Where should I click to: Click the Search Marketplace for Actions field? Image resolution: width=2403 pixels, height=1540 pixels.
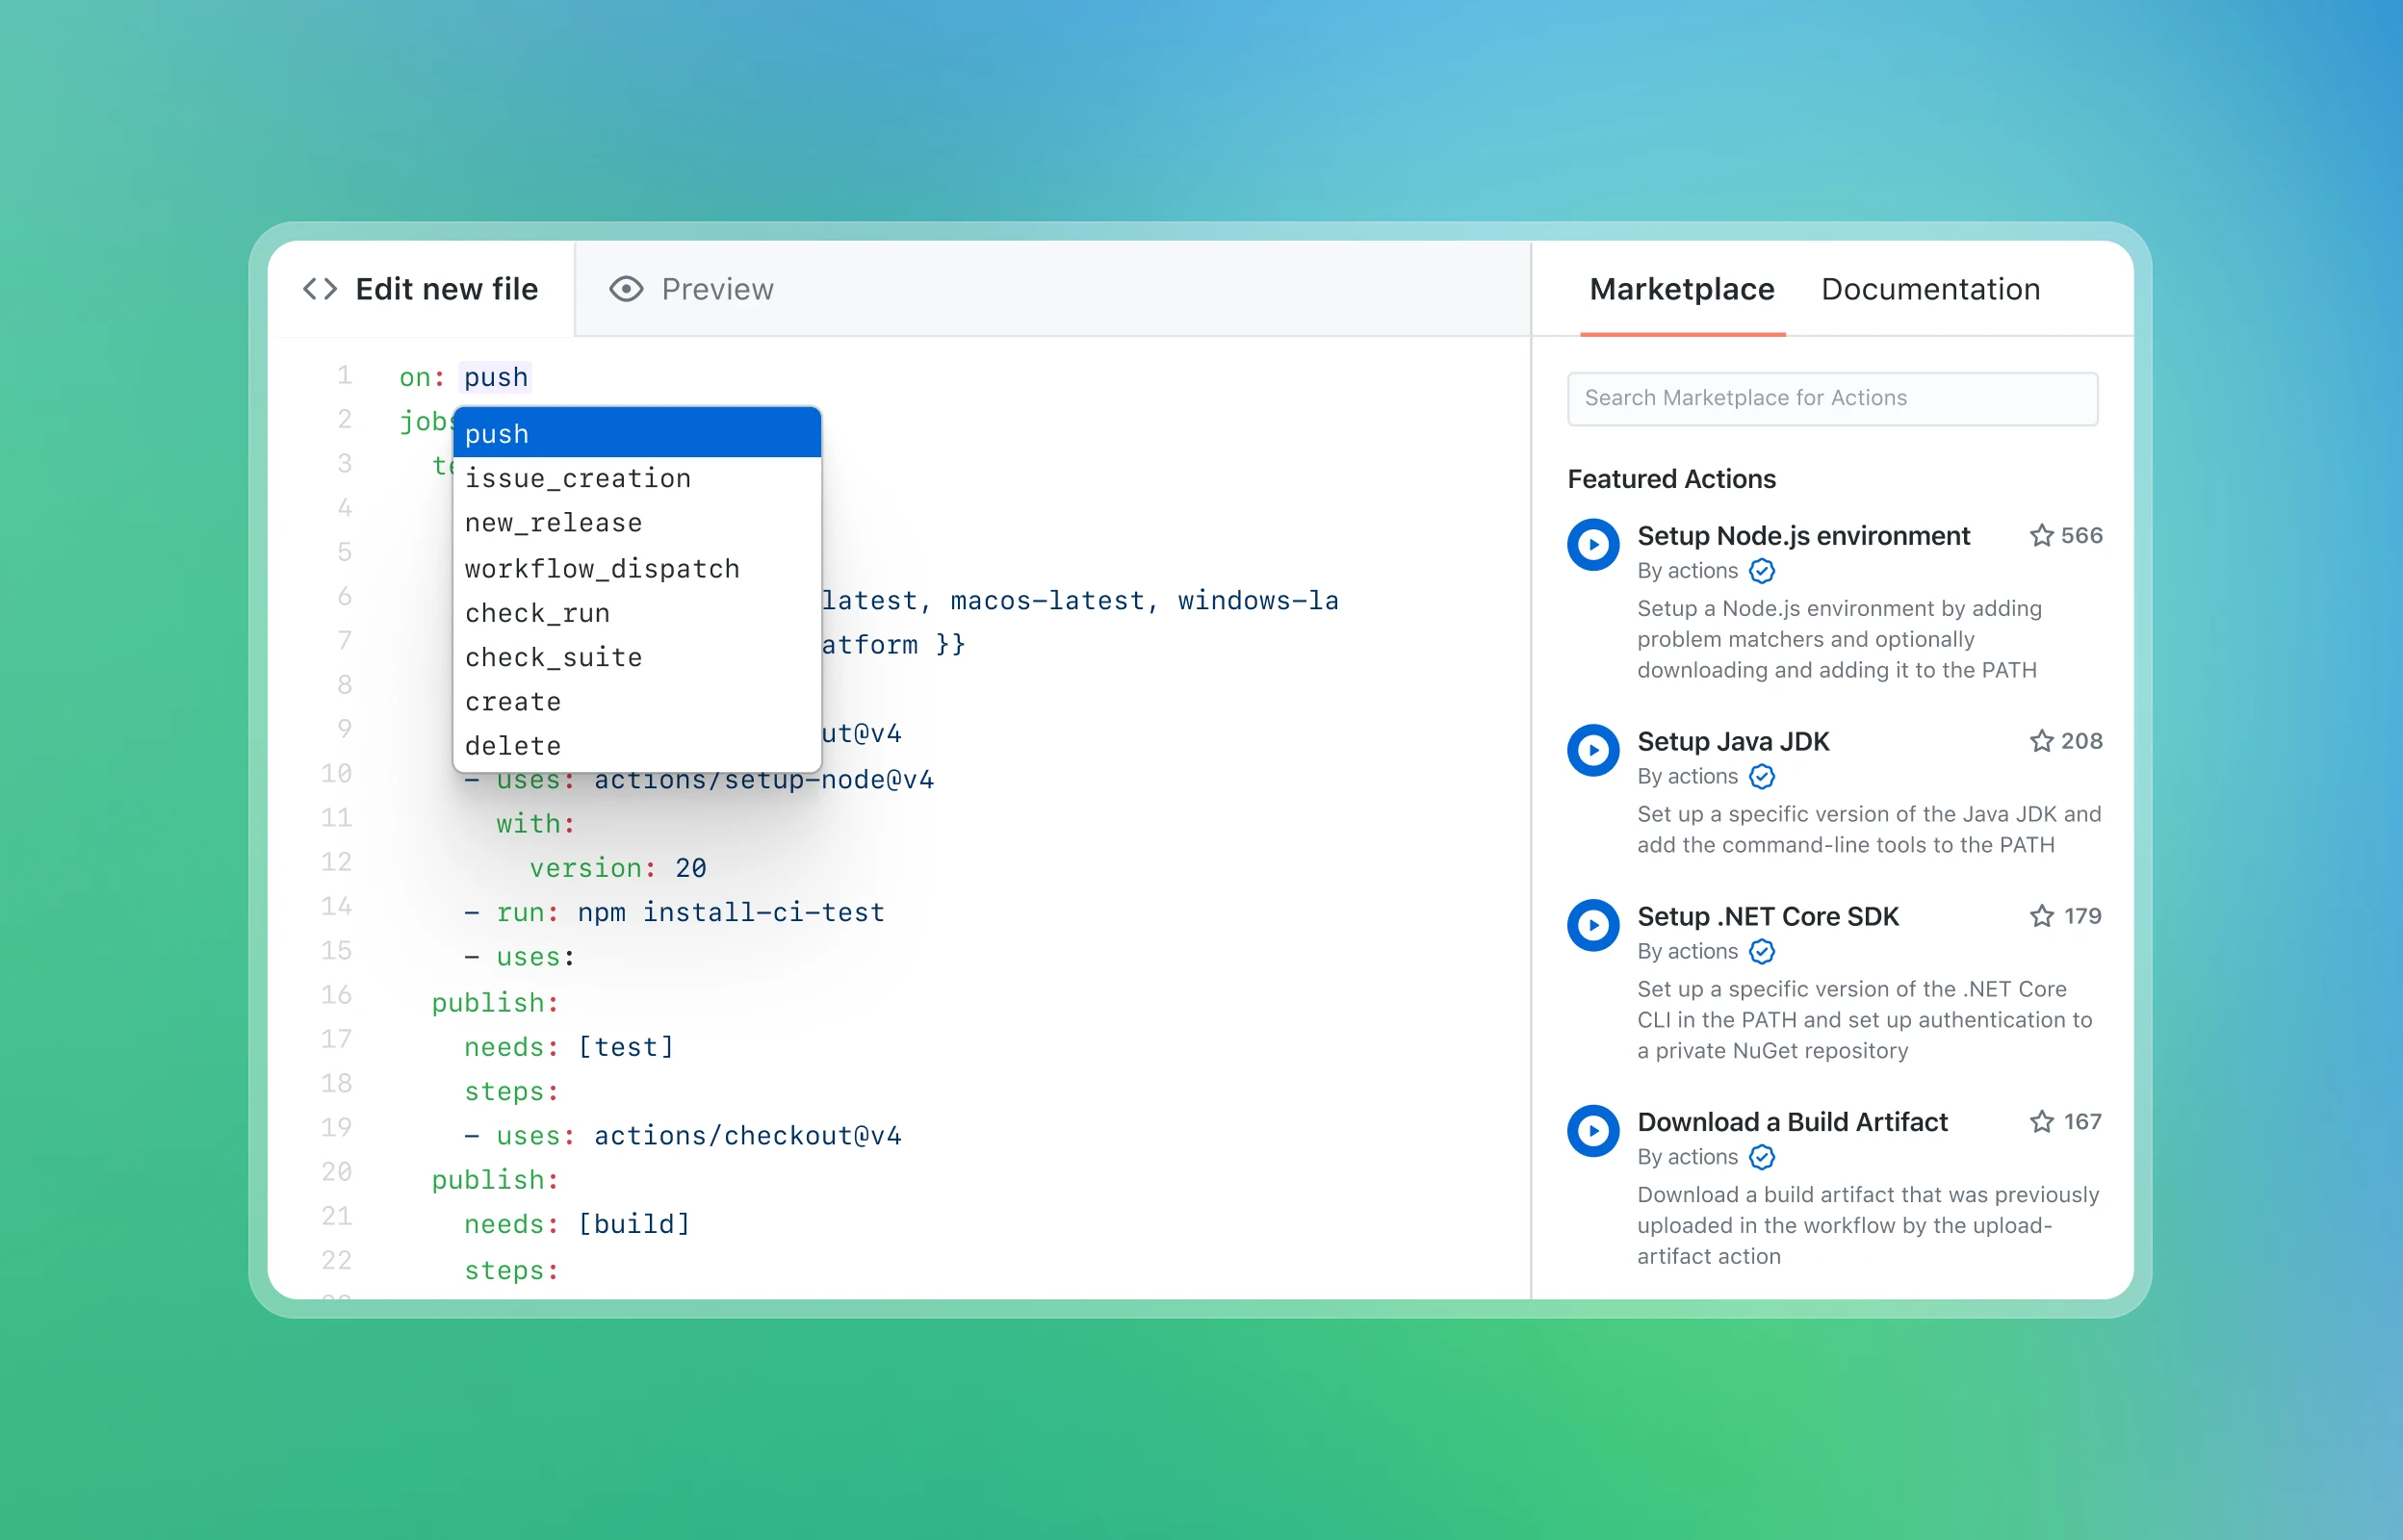1833,398
